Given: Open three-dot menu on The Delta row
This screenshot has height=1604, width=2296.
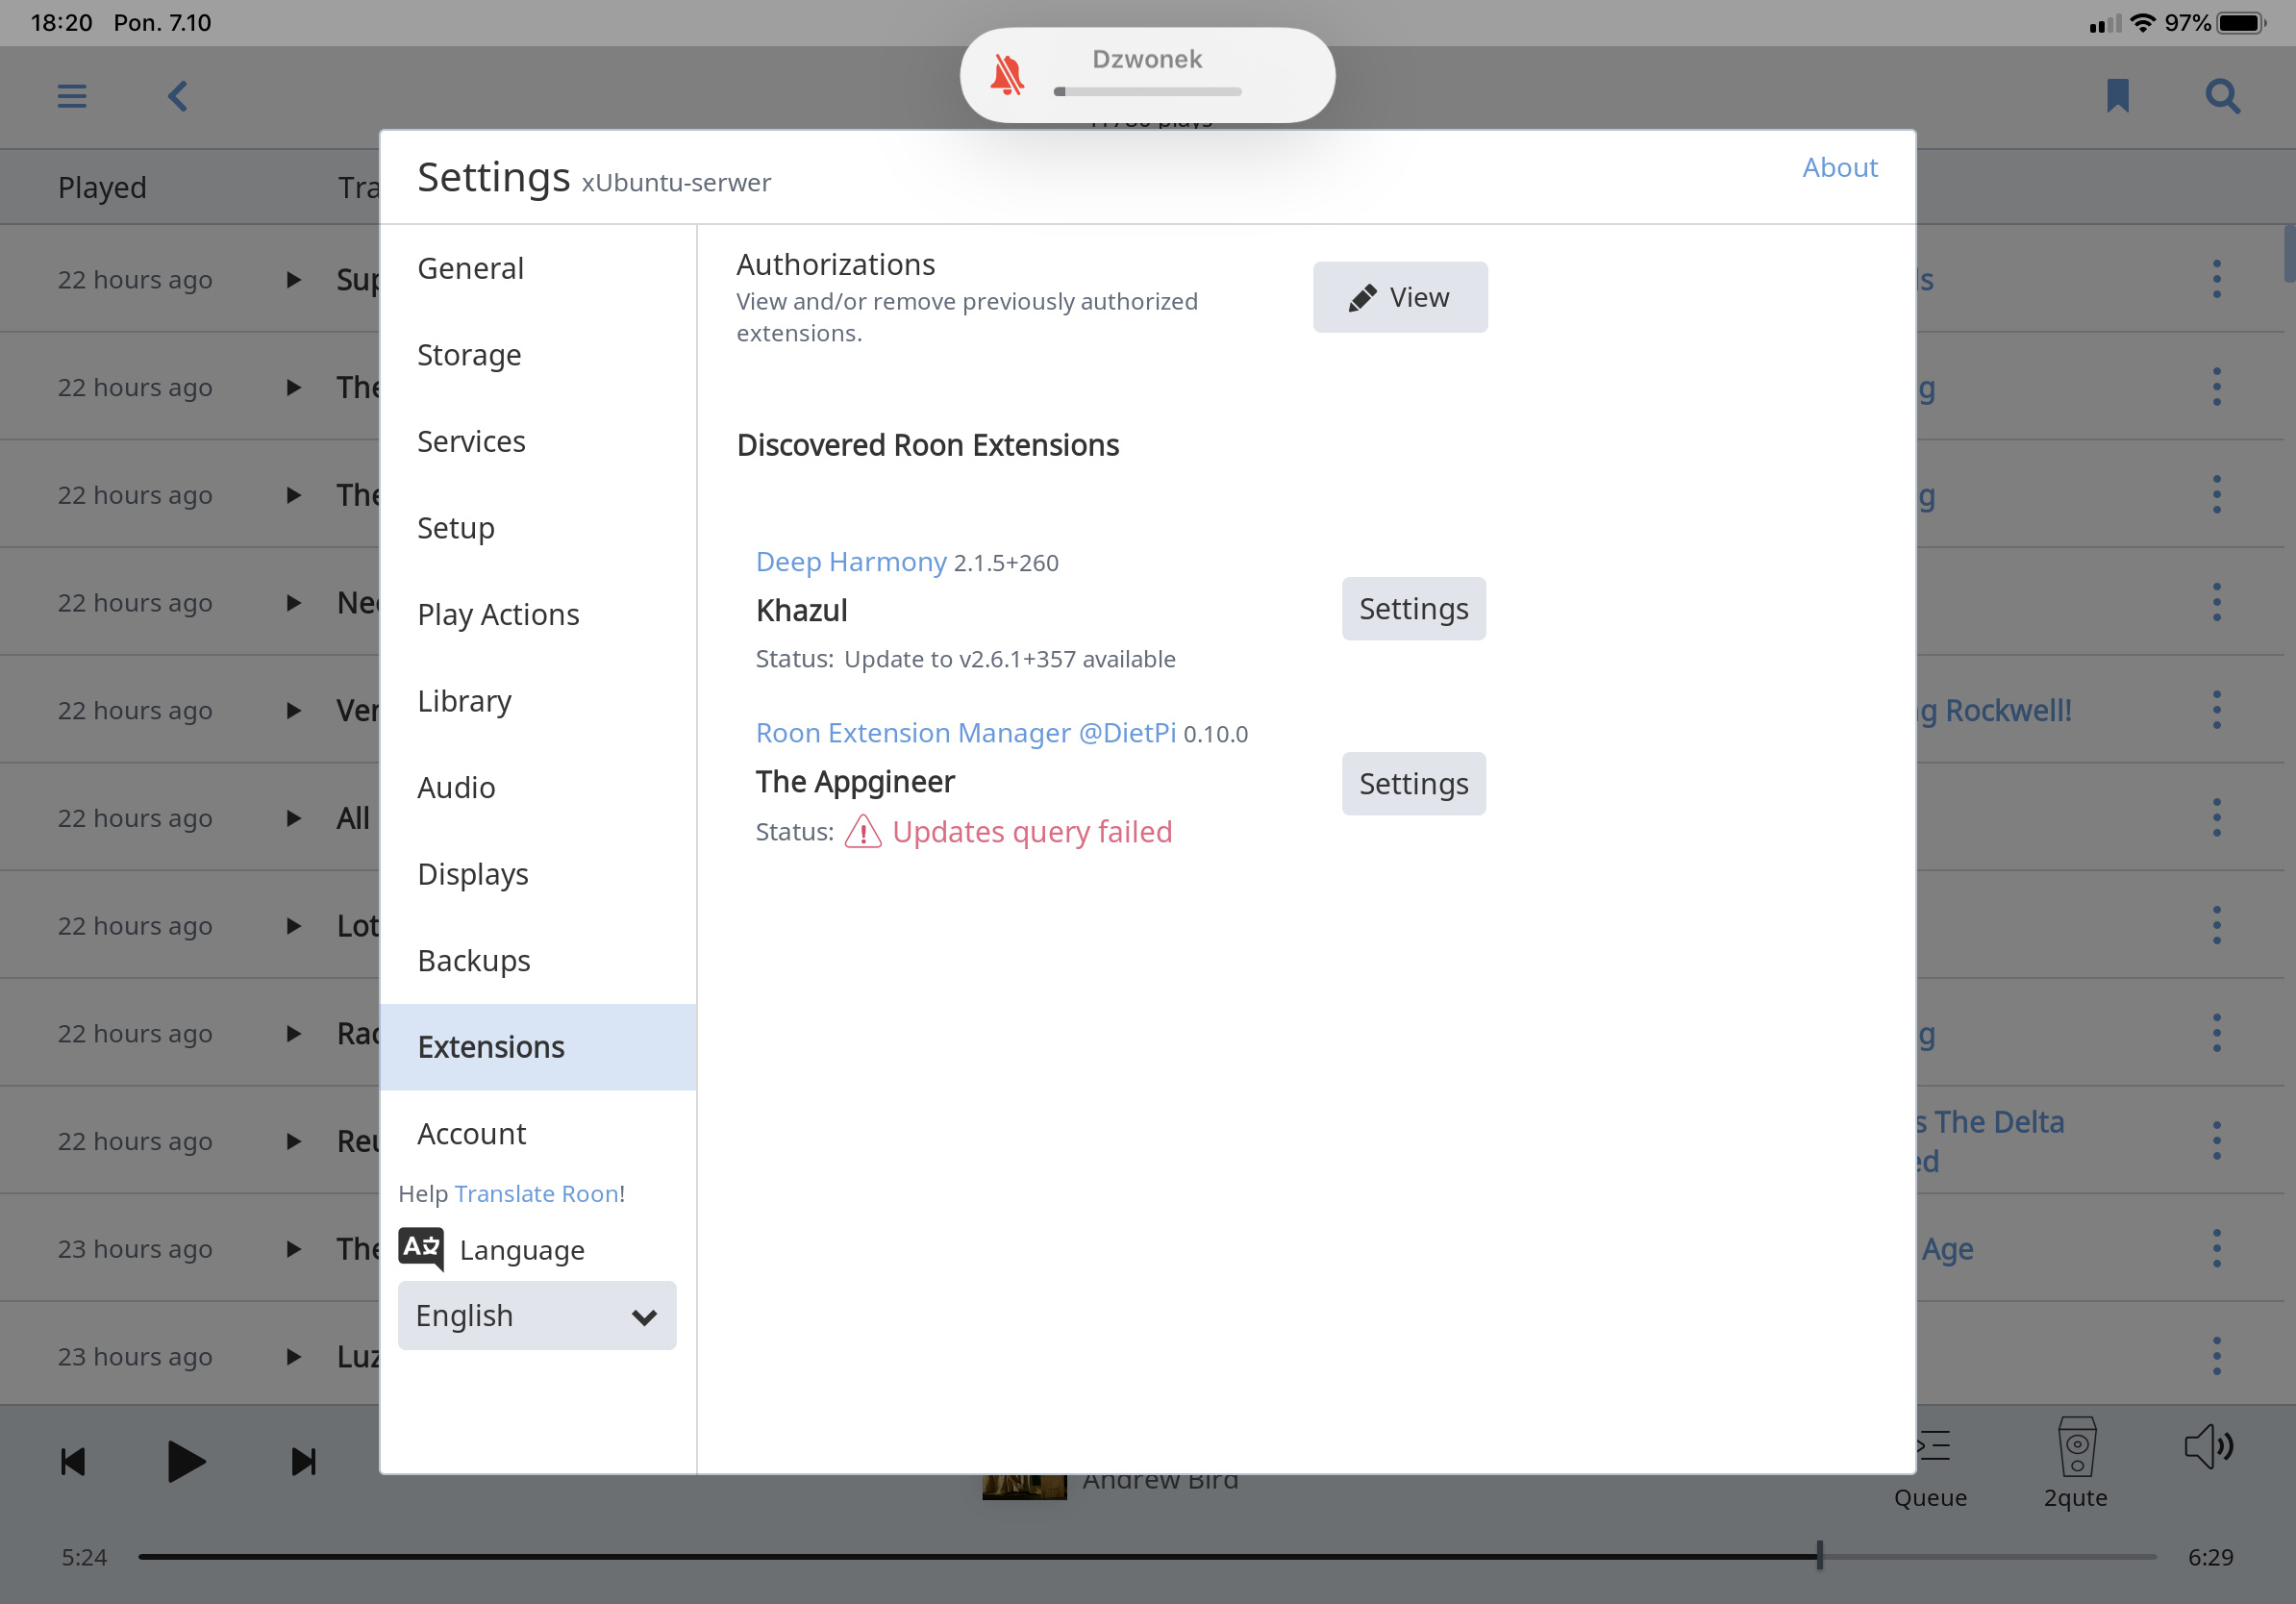Looking at the screenshot, I should pyautogui.click(x=2217, y=1141).
